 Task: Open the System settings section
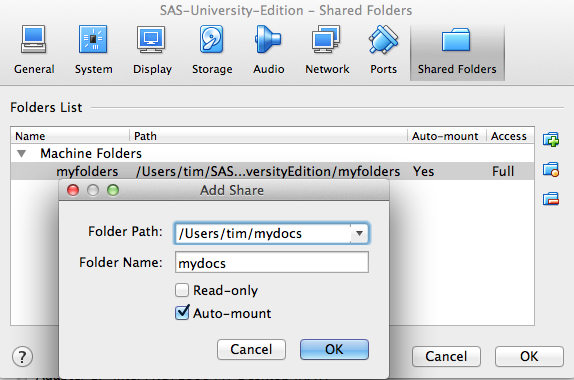93,50
